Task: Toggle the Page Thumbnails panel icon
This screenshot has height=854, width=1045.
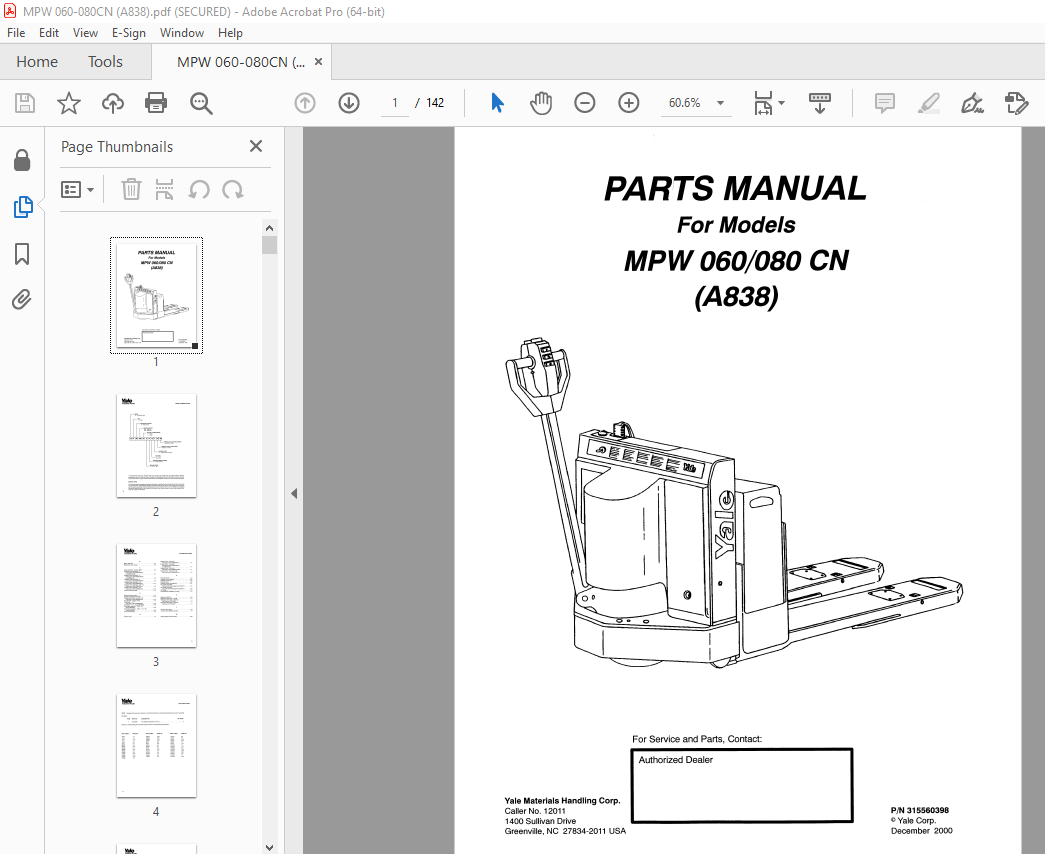Action: (x=23, y=207)
